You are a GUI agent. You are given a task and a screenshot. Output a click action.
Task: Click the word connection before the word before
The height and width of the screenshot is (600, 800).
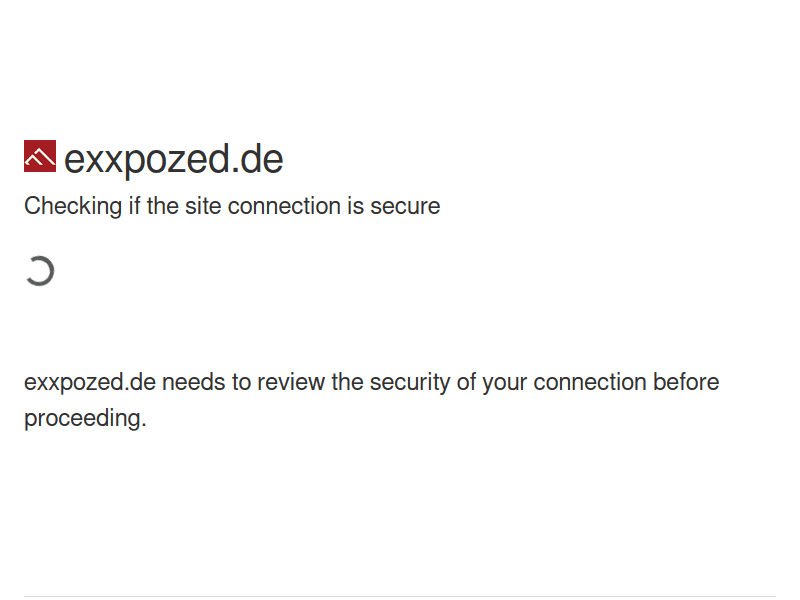point(589,383)
